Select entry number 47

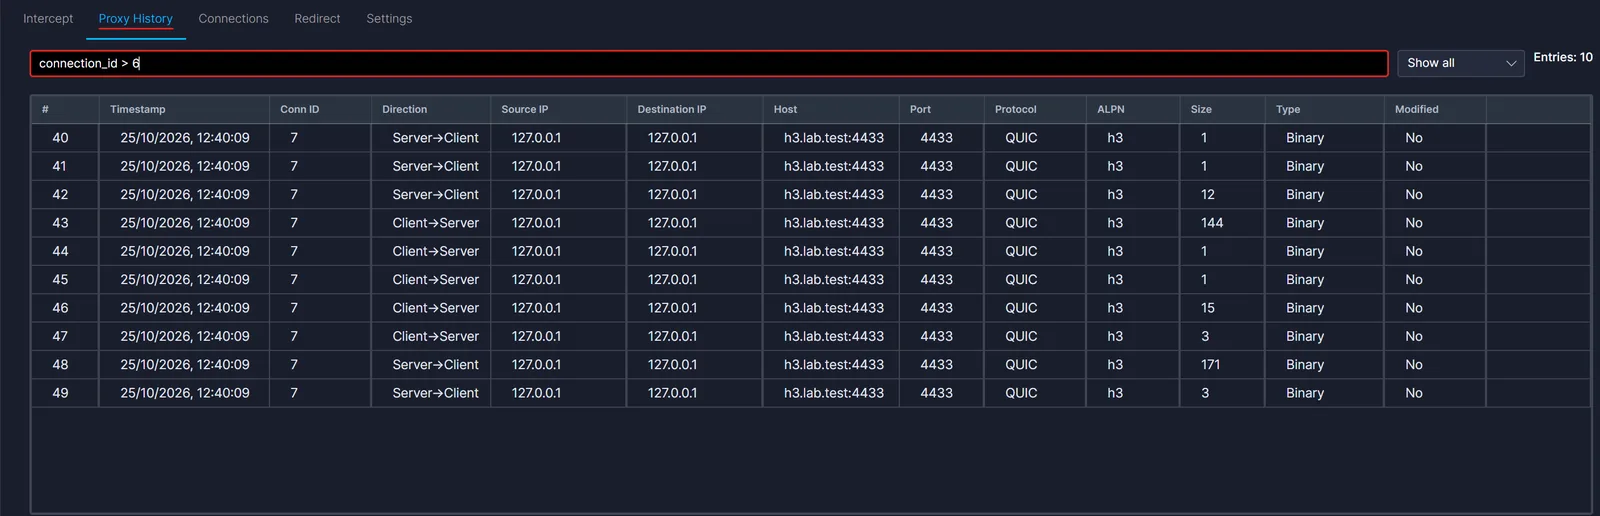810,336
